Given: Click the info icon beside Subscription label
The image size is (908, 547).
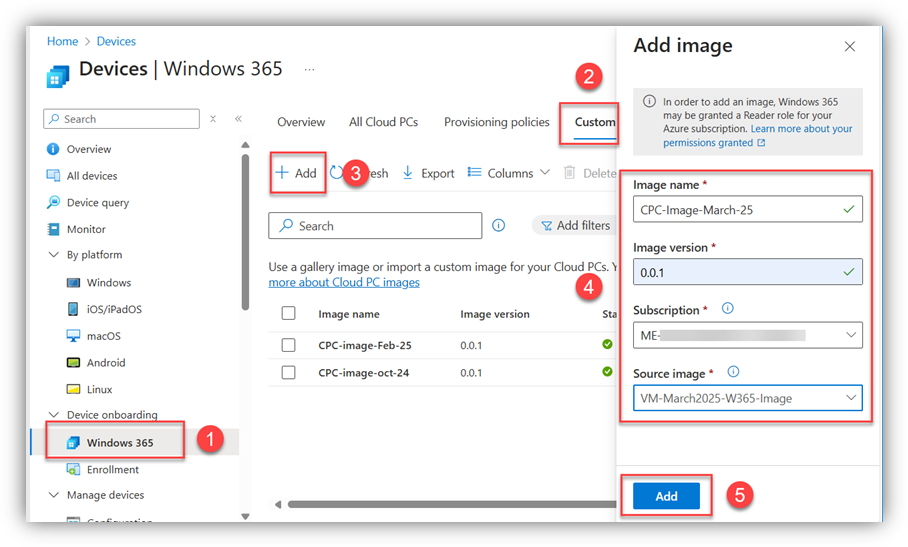Looking at the screenshot, I should (727, 309).
